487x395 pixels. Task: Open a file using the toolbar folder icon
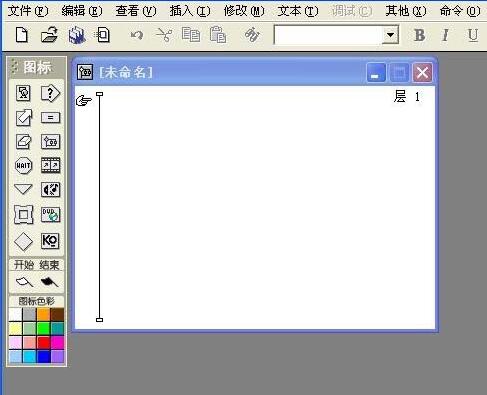click(x=49, y=35)
